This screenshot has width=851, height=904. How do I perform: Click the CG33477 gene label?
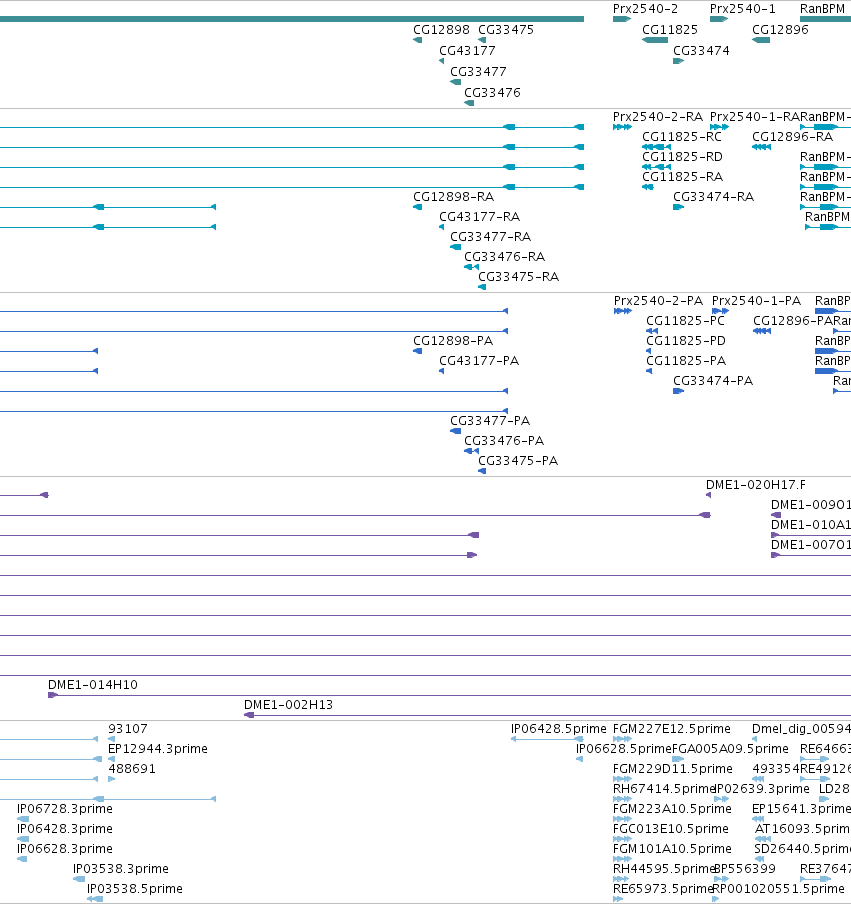click(x=479, y=71)
